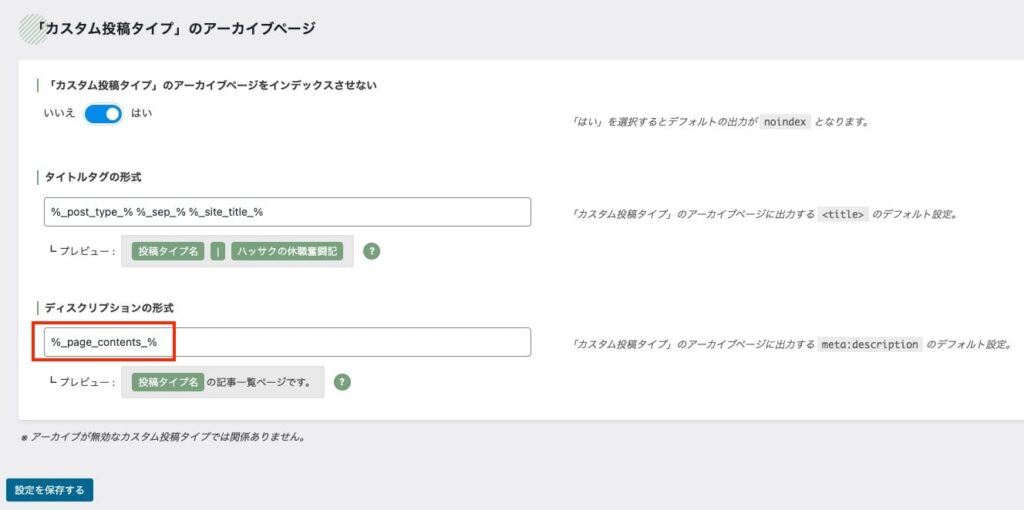Click the ディスクリプションの形式 section label
The width and height of the screenshot is (1024, 510).
coord(109,307)
